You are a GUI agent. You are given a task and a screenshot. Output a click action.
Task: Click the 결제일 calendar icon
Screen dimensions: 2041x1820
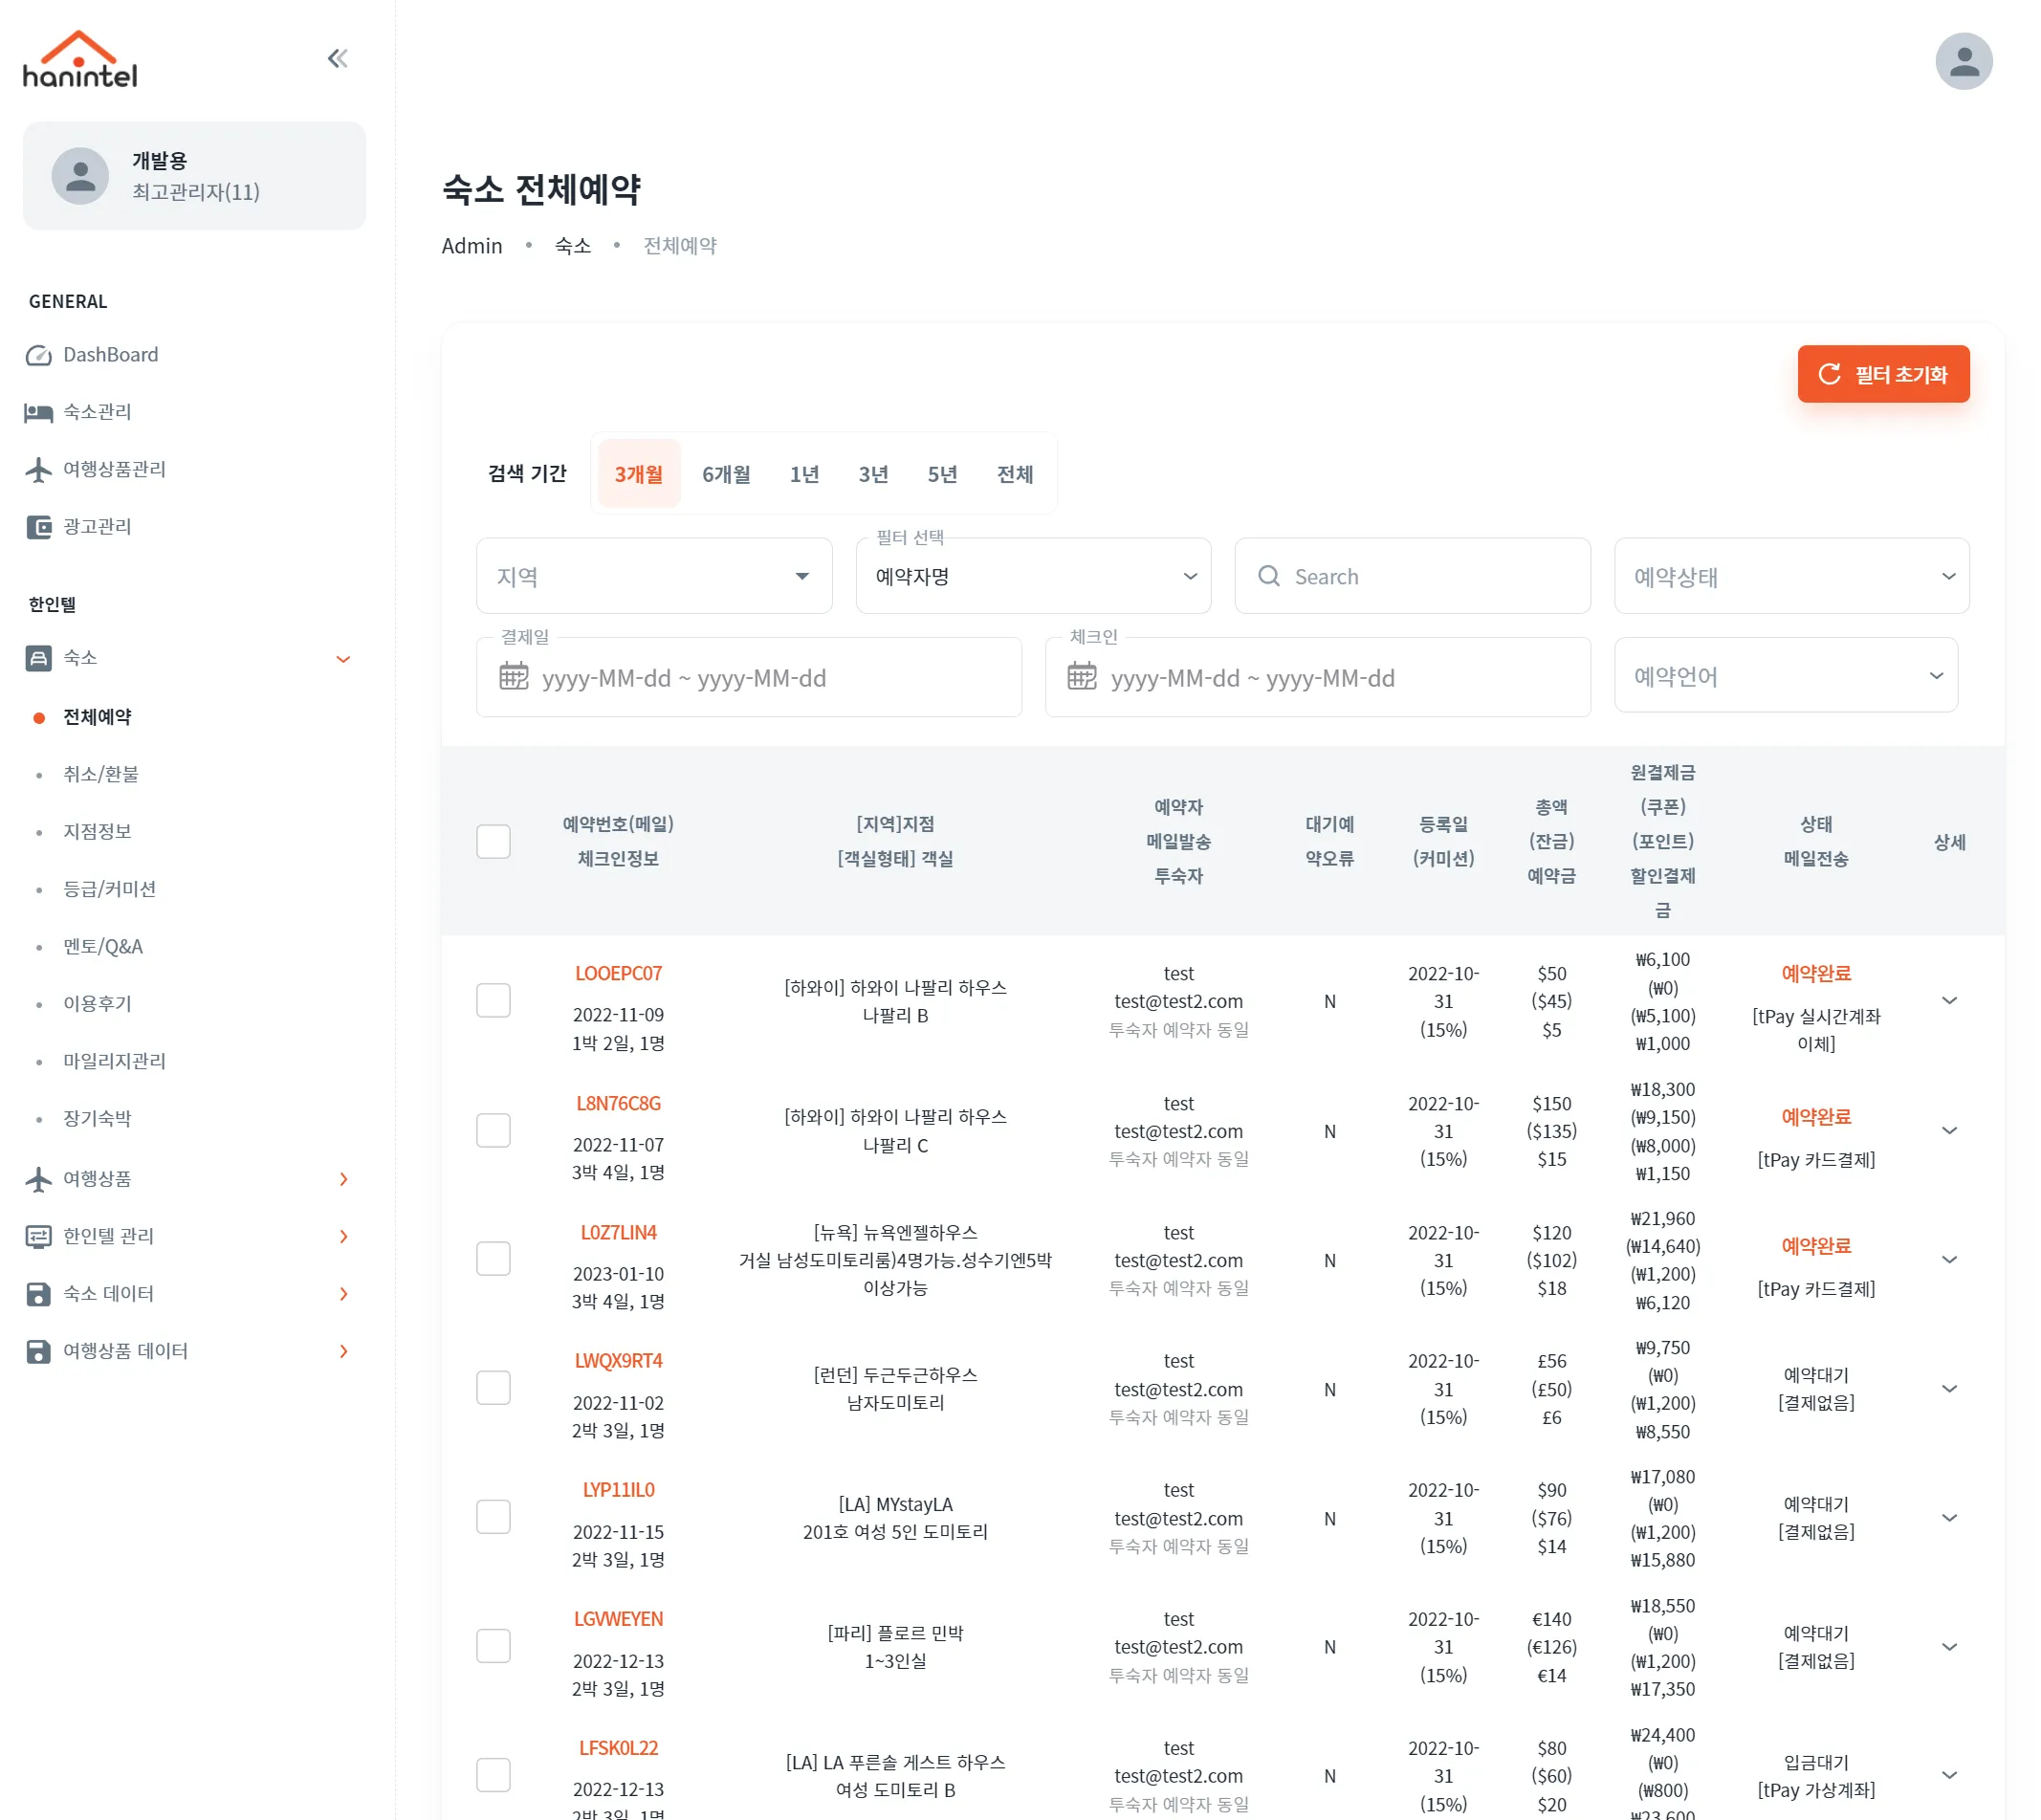514,677
